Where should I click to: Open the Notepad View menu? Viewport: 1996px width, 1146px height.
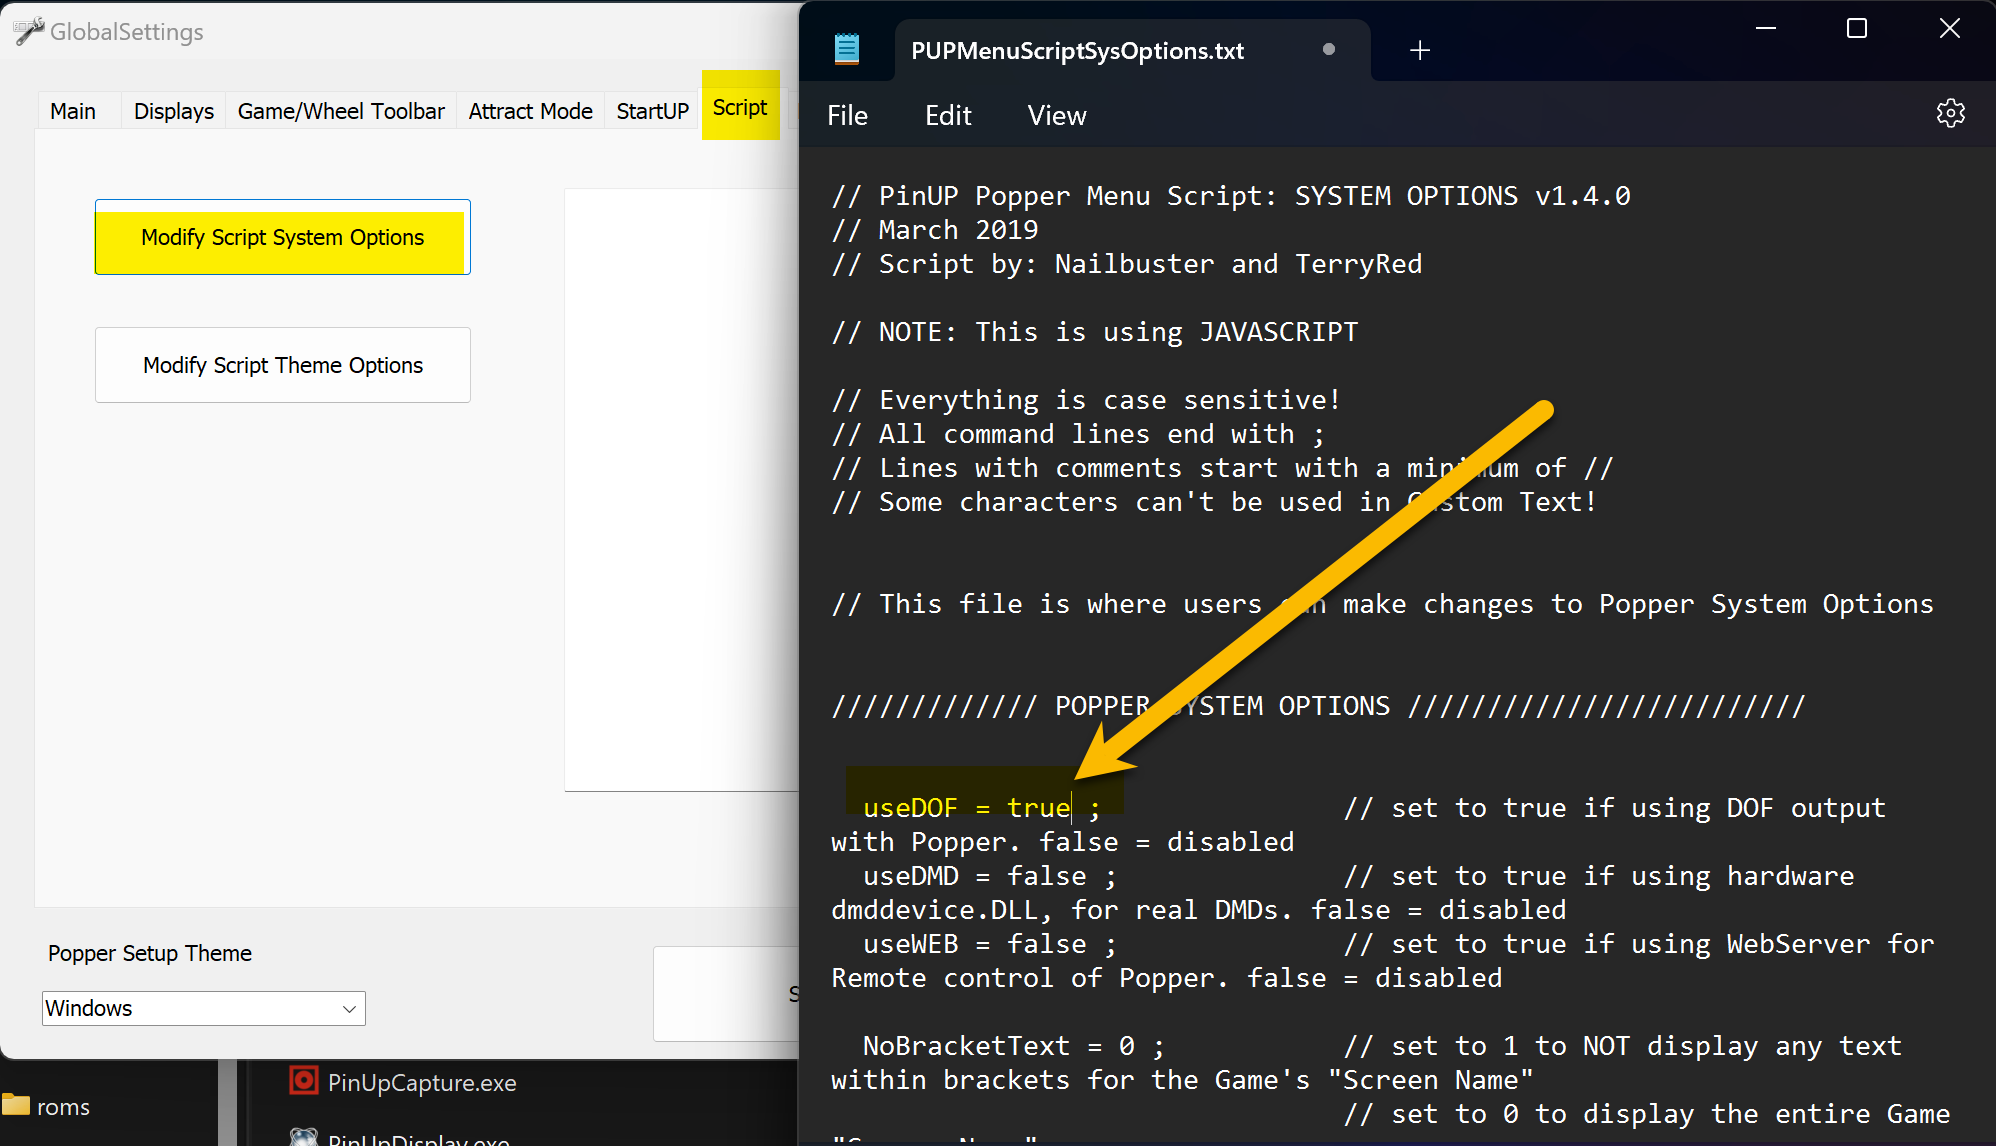tap(1056, 115)
